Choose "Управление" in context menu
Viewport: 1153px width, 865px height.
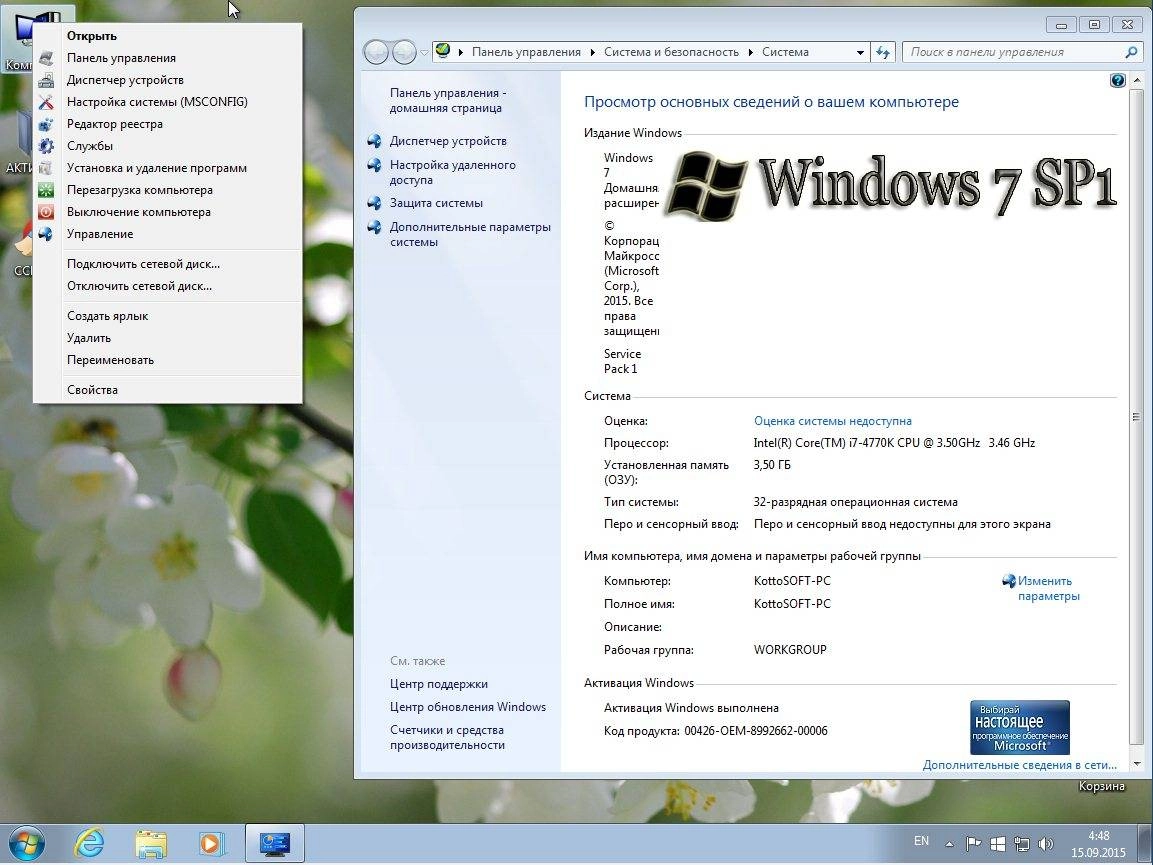pyautogui.click(x=168, y=235)
